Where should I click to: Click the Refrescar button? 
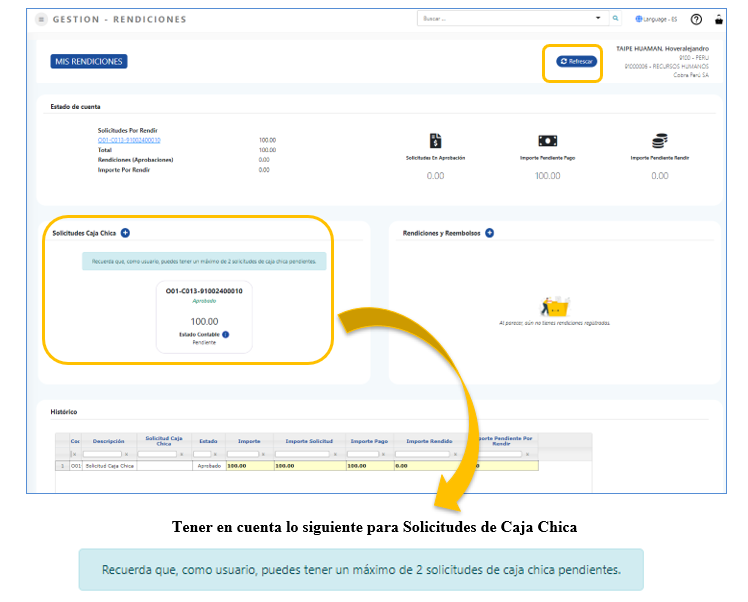pyautogui.click(x=576, y=62)
